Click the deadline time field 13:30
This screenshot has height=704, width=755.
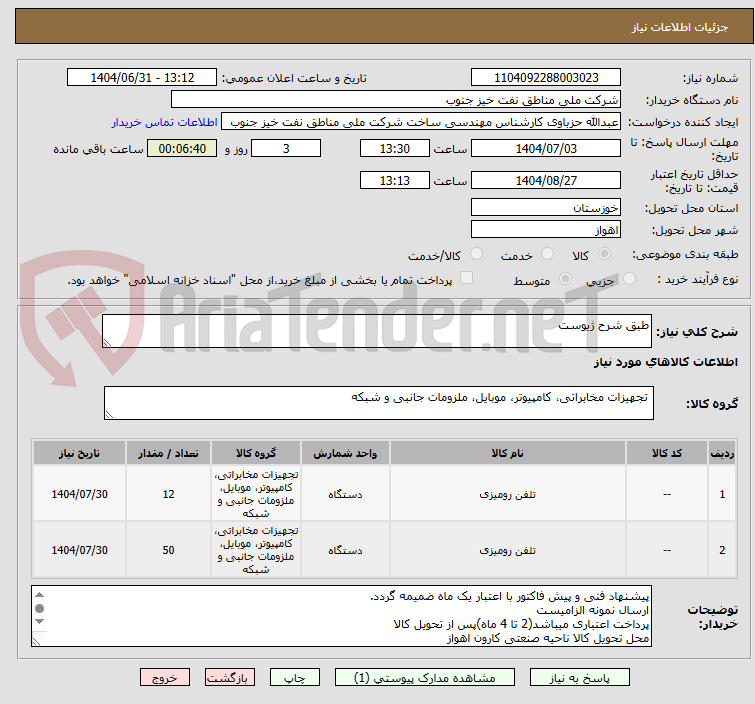[394, 148]
